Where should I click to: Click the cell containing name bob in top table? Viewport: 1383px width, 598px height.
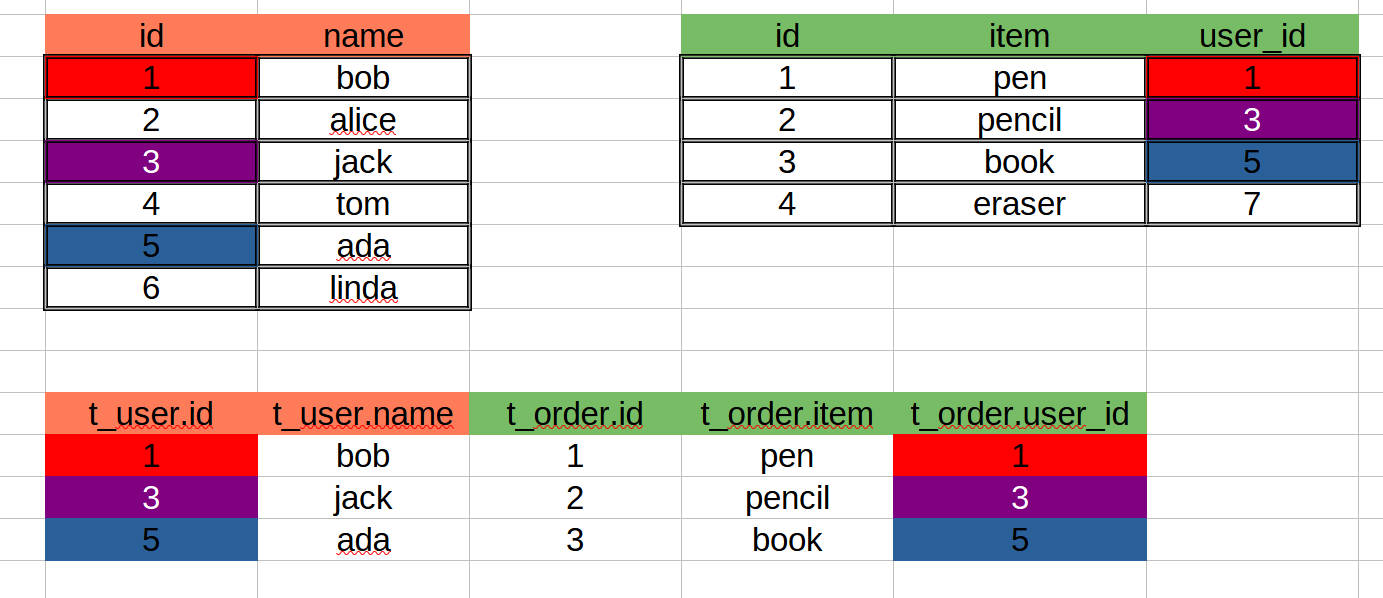point(363,78)
